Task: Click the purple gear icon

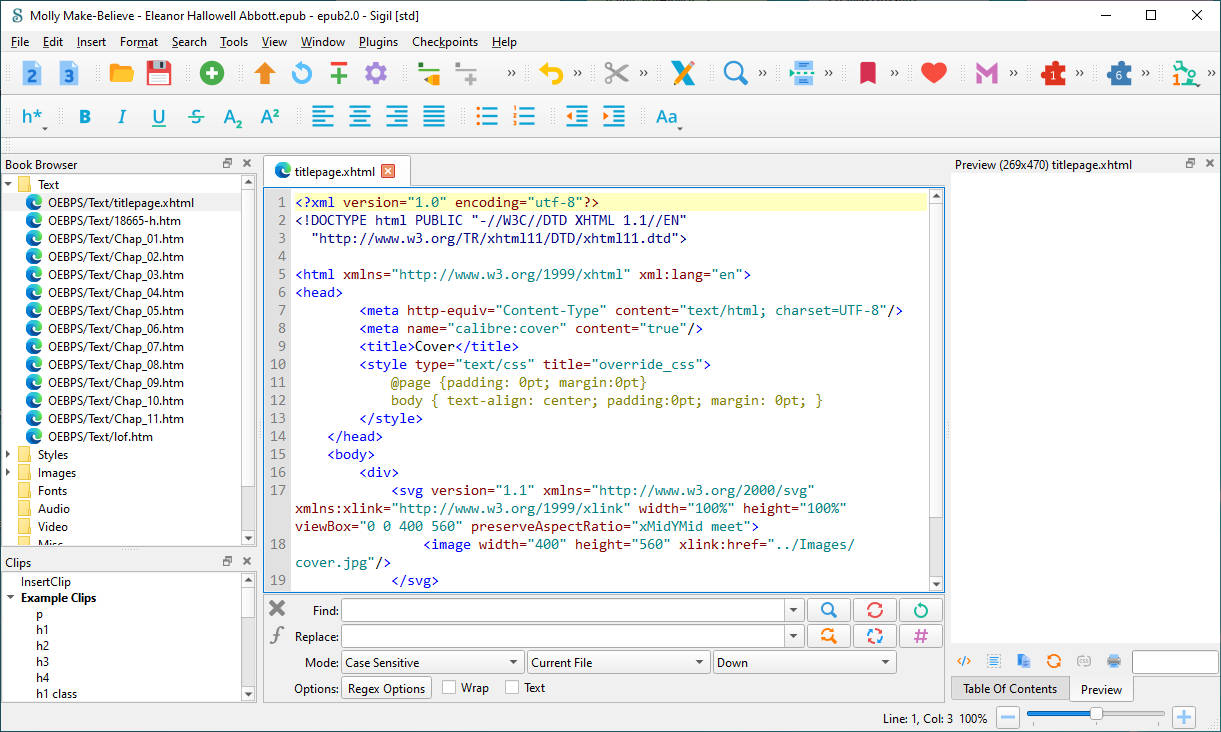Action: point(375,73)
